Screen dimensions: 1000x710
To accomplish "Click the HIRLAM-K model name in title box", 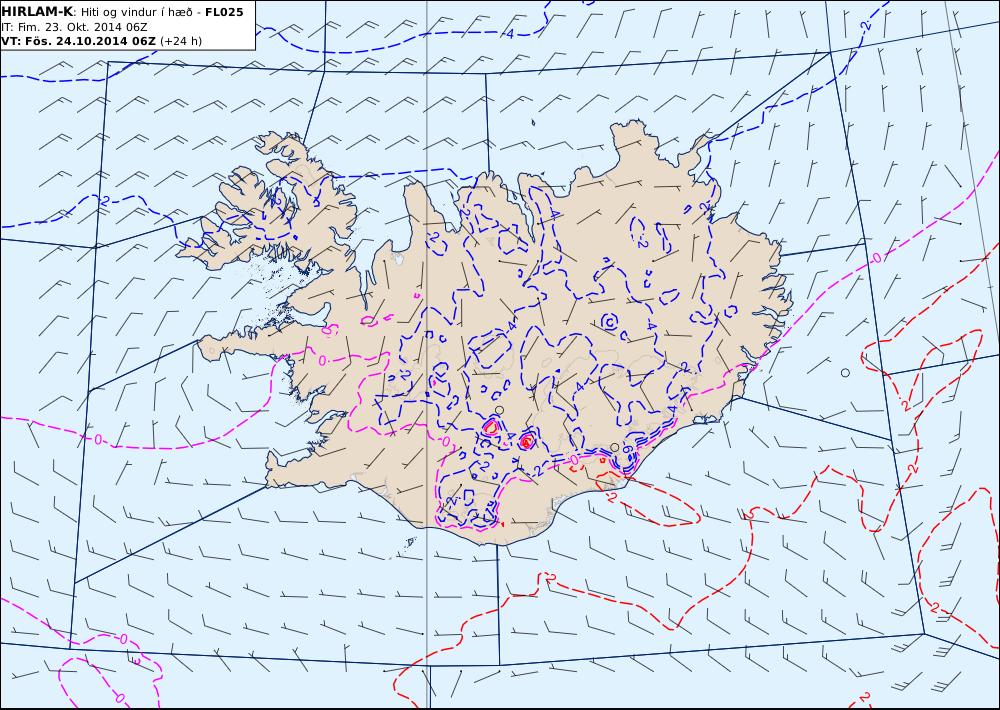I will pos(38,12).
